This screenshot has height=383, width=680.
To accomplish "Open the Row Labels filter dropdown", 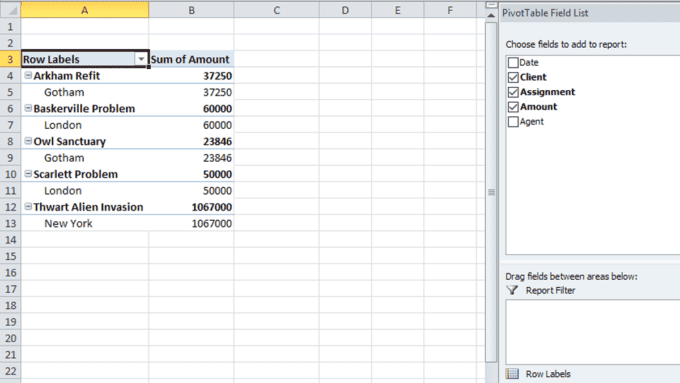I will point(141,59).
